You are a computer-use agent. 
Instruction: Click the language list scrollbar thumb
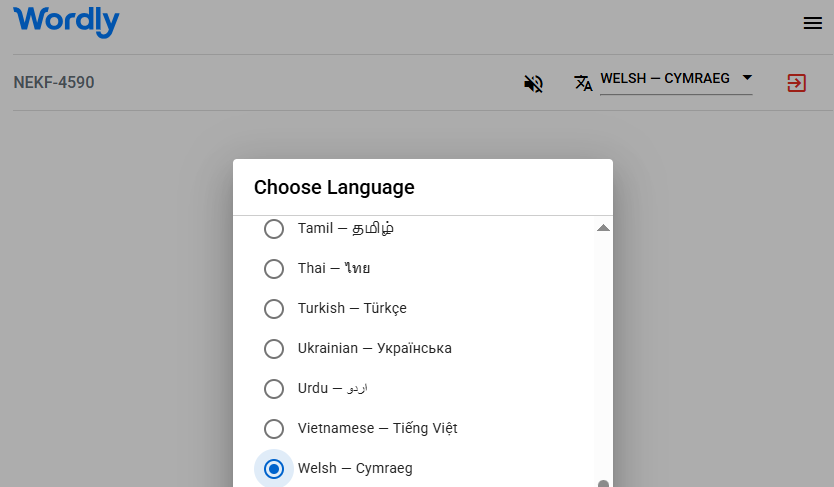603,483
